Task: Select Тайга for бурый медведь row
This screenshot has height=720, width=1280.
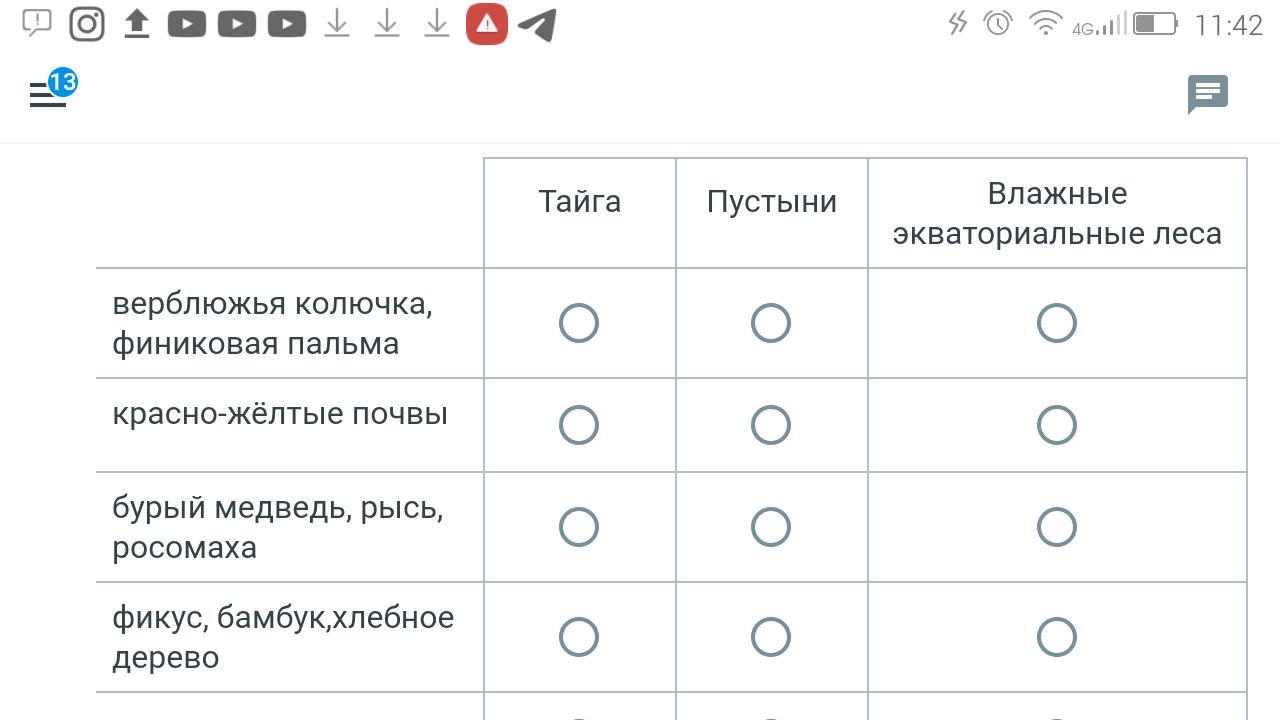Action: 579,527
